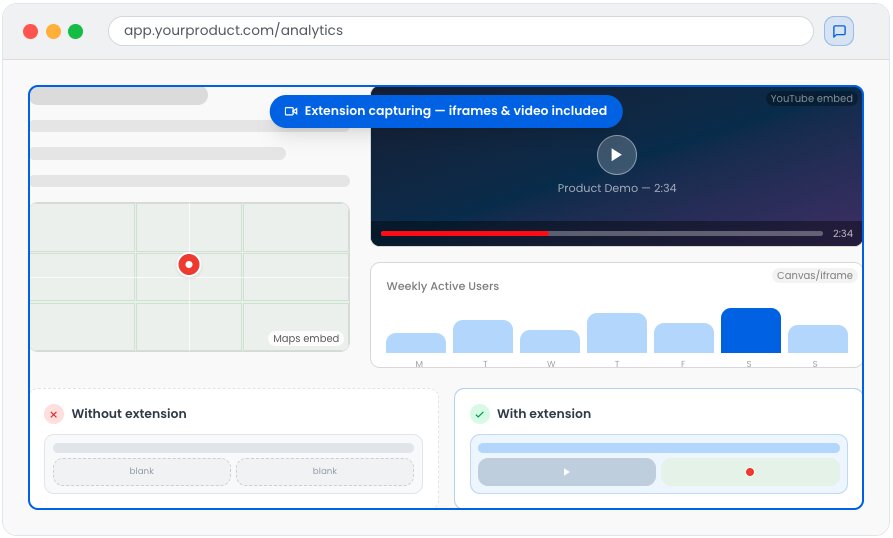Play the Product Demo video

pos(616,155)
